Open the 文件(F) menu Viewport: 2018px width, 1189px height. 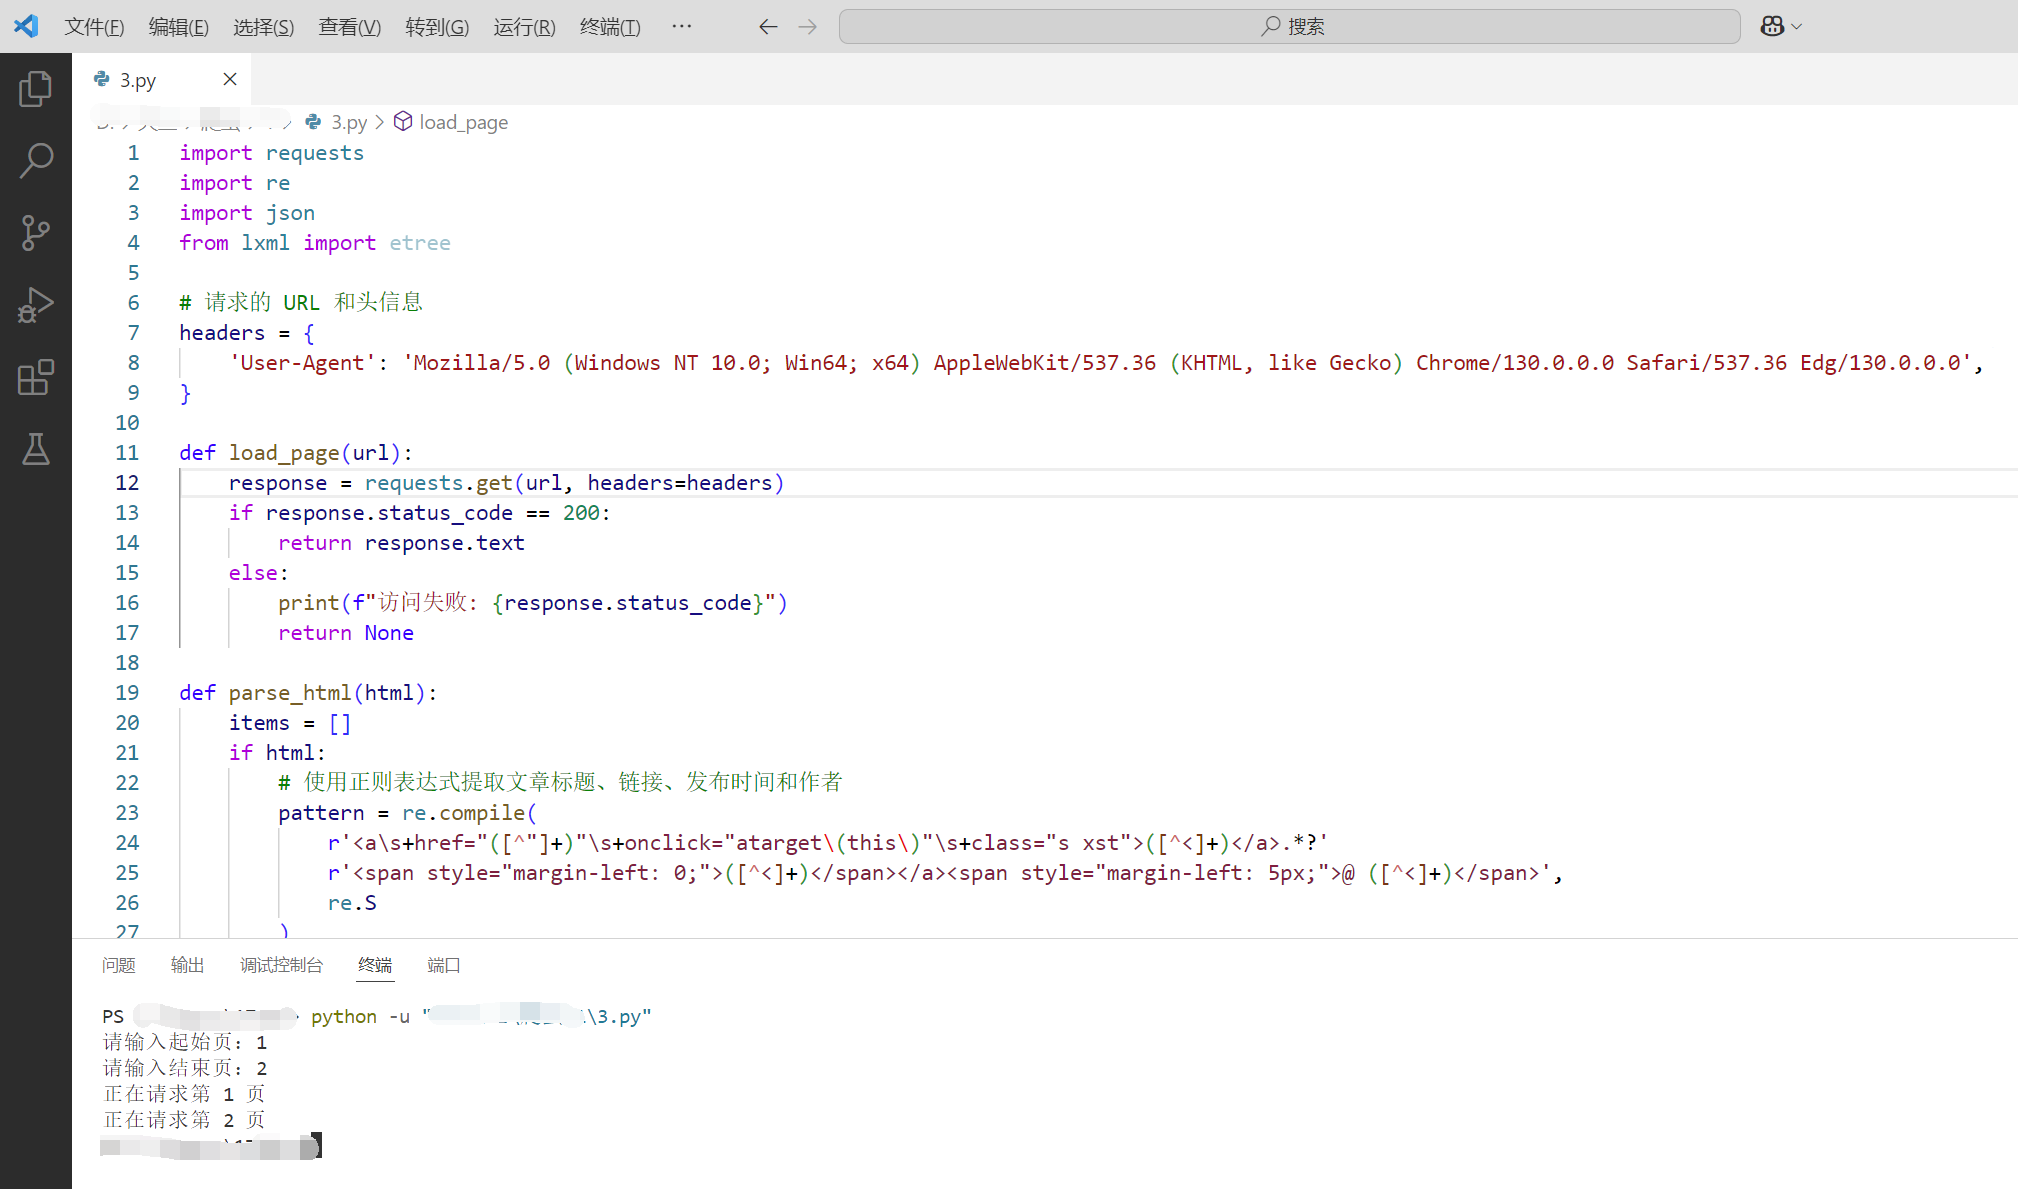pyautogui.click(x=94, y=27)
